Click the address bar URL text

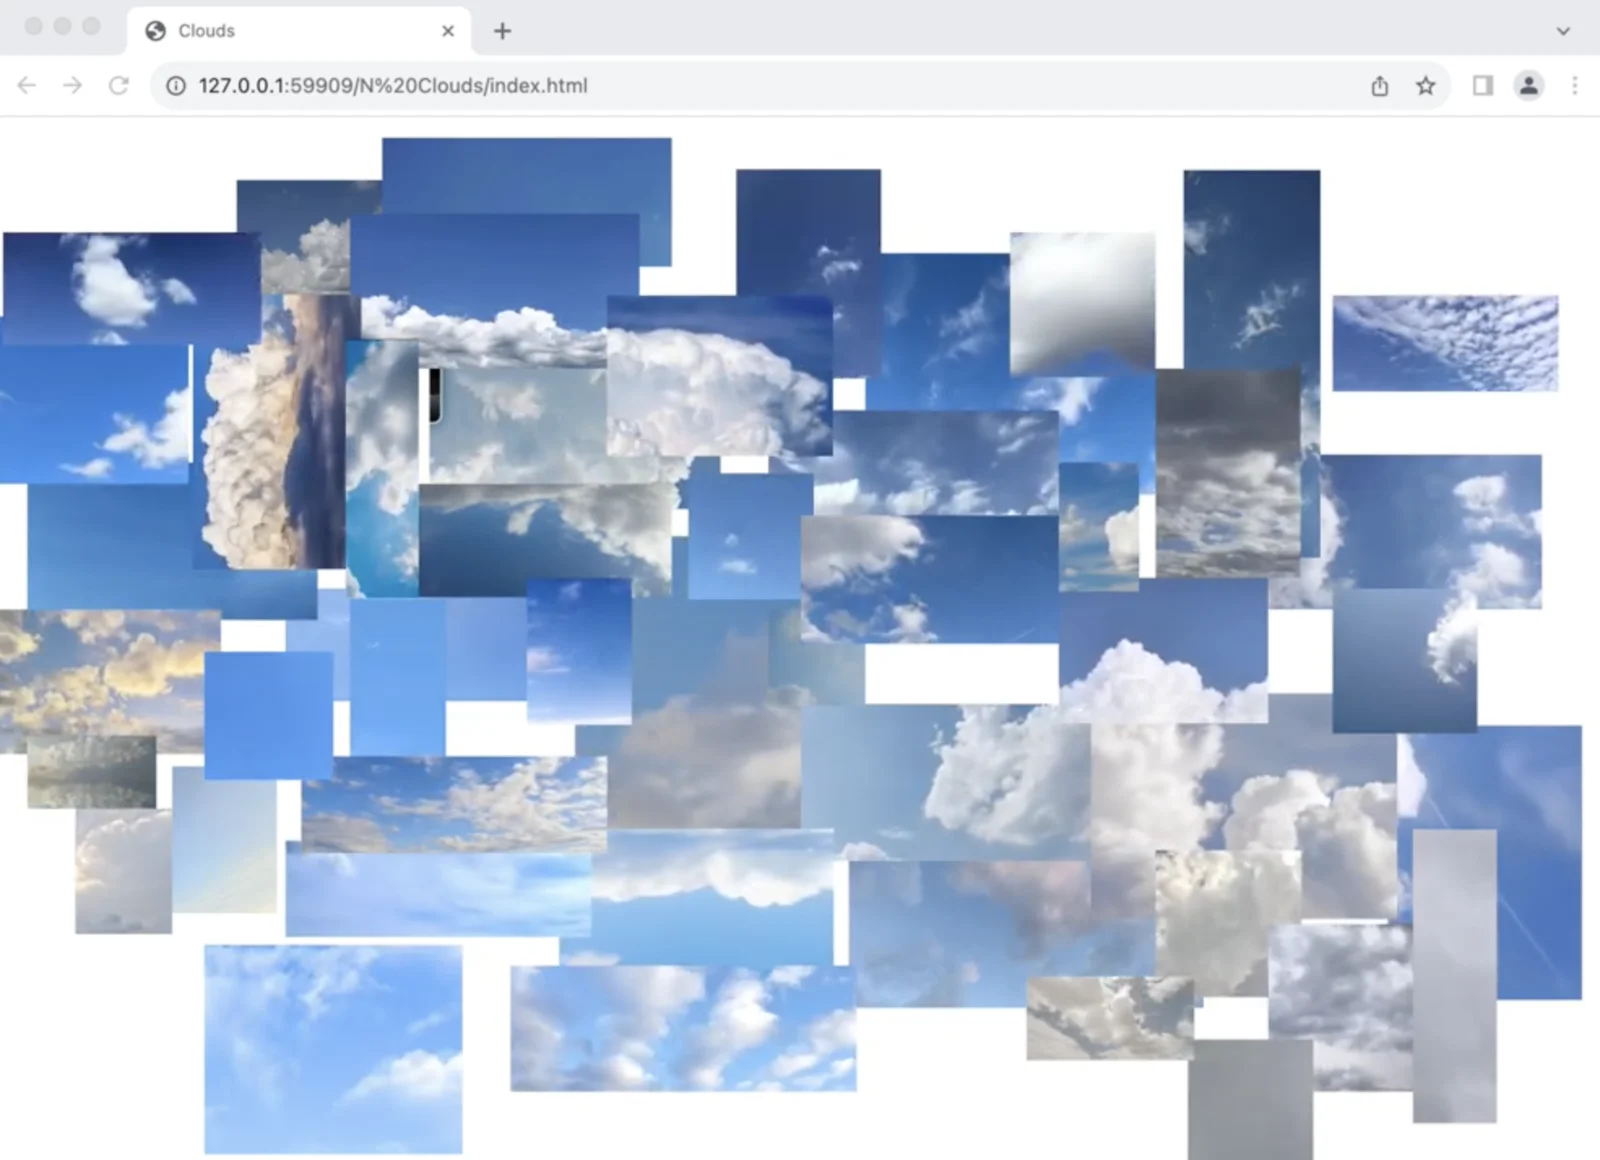392,86
